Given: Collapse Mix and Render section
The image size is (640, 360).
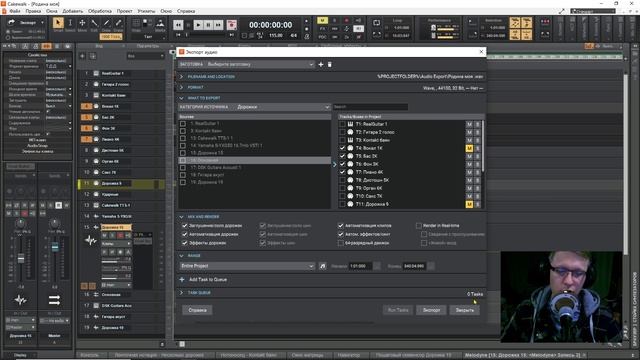Looking at the screenshot, I should pos(182,217).
